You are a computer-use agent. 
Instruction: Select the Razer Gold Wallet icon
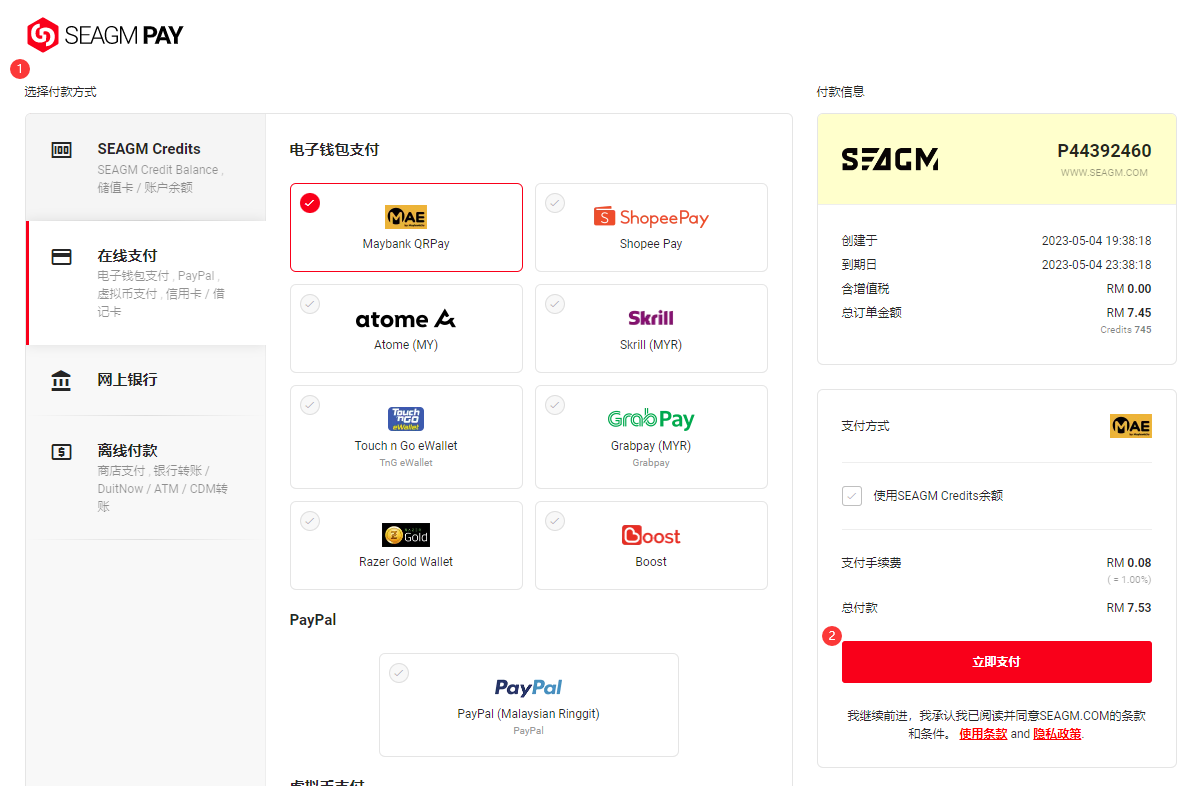point(405,535)
